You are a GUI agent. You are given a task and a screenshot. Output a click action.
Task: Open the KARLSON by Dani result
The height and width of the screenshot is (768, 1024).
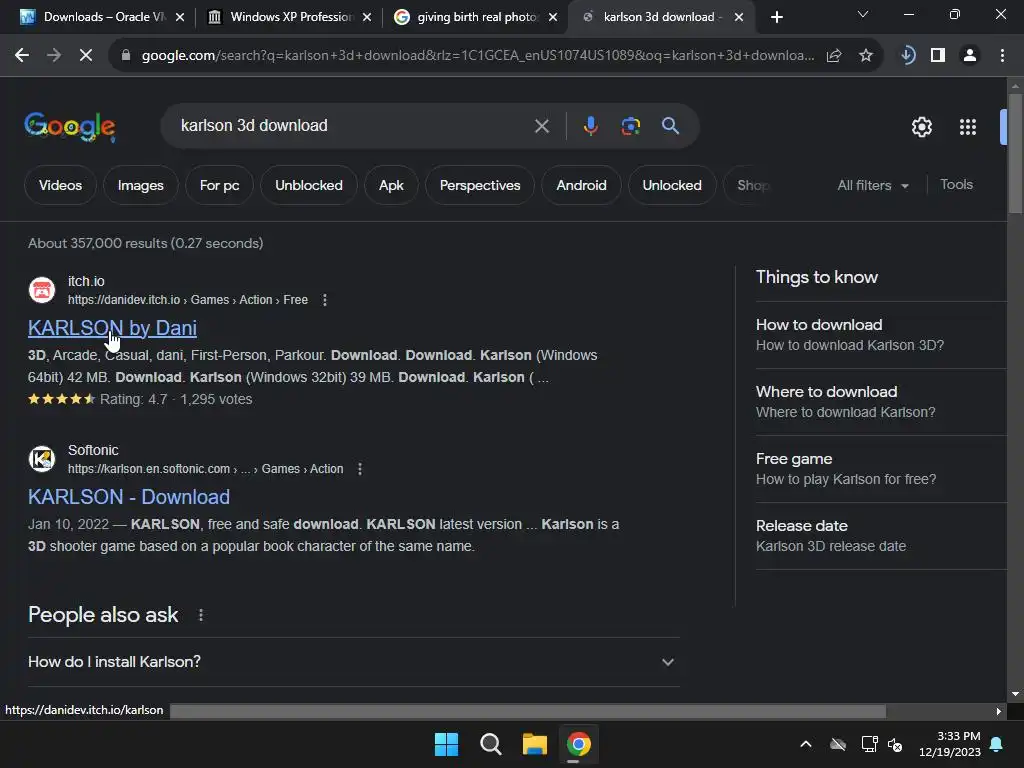[112, 328]
